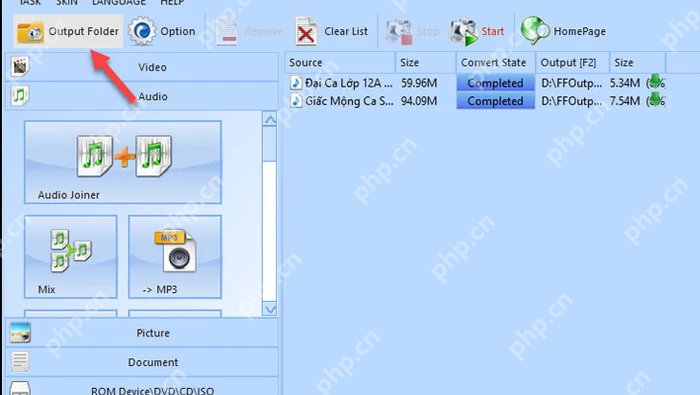The width and height of the screenshot is (700, 395).
Task: Click music note icon of Đại Ca Lớp row
Action: [296, 83]
